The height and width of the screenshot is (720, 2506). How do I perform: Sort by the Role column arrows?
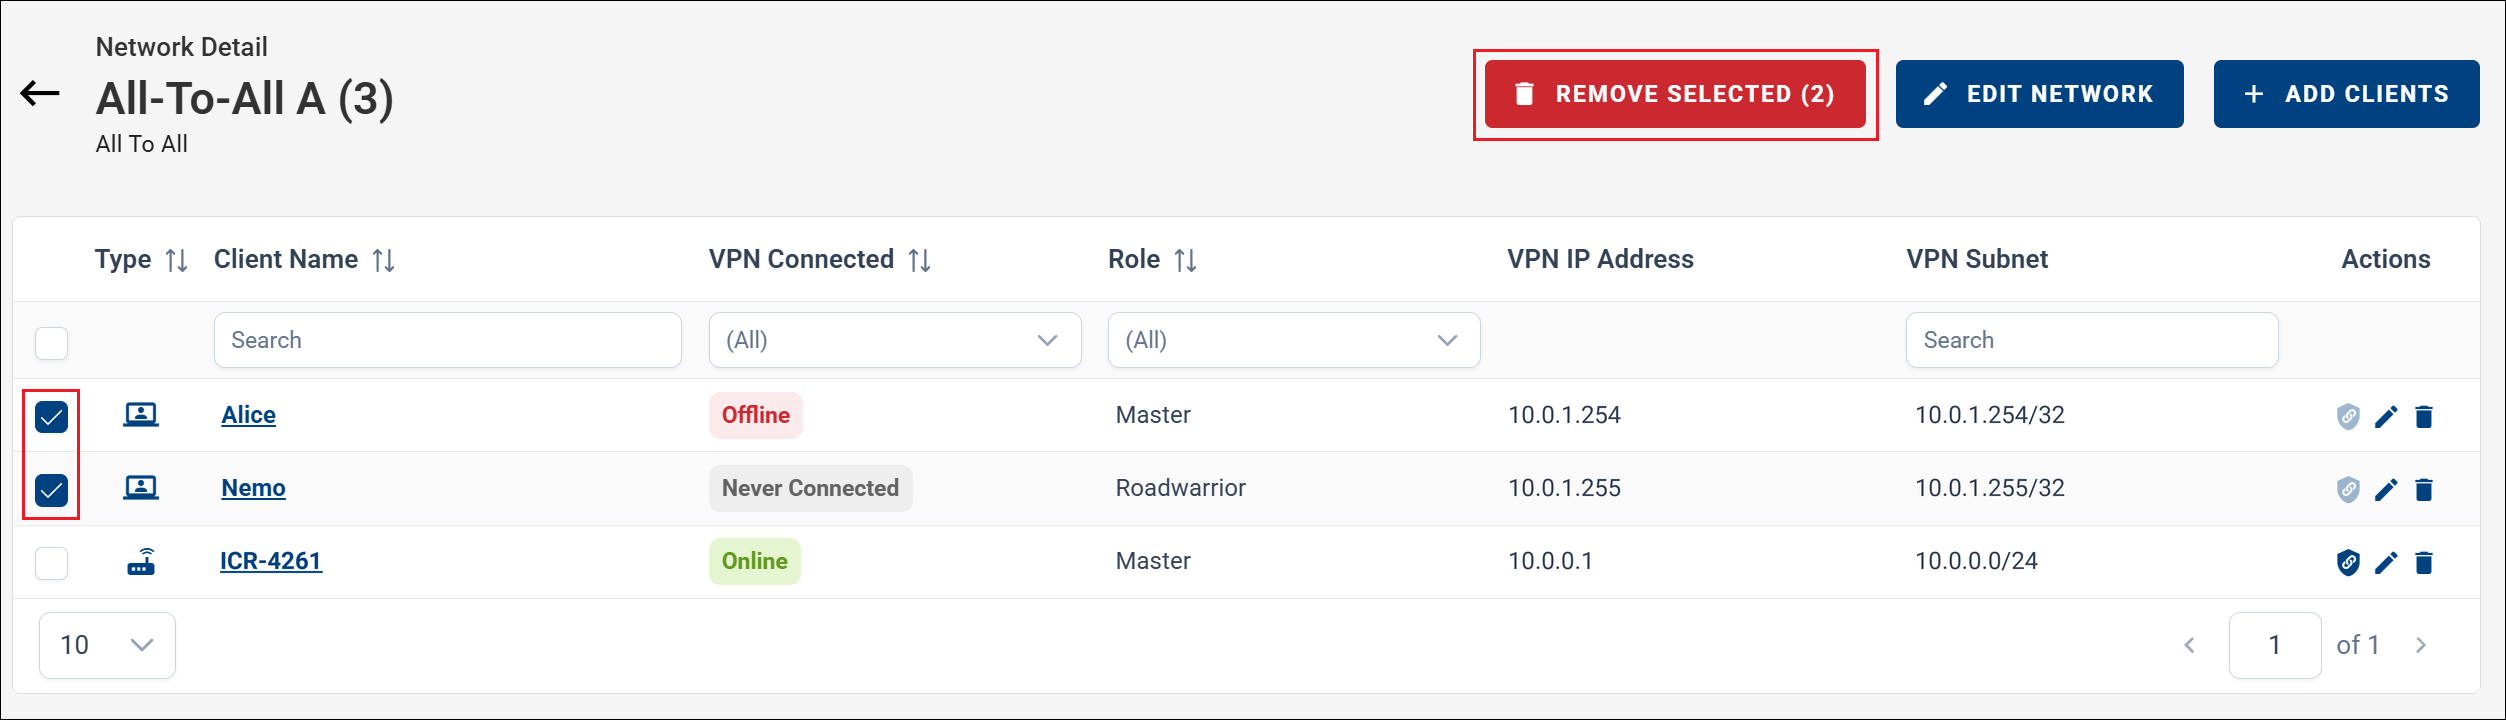click(1185, 260)
